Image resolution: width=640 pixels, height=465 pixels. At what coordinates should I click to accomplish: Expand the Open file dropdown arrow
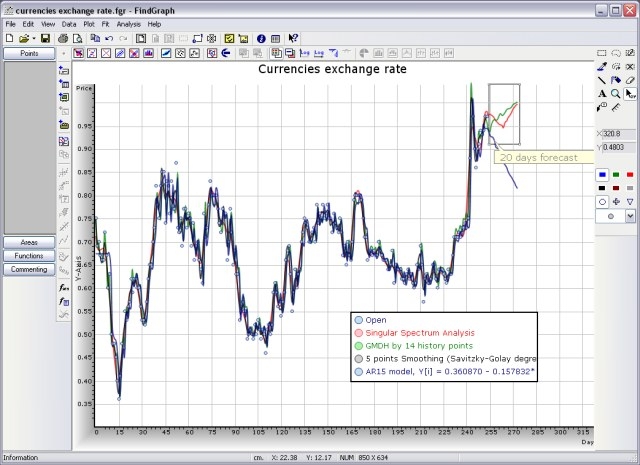[32, 38]
